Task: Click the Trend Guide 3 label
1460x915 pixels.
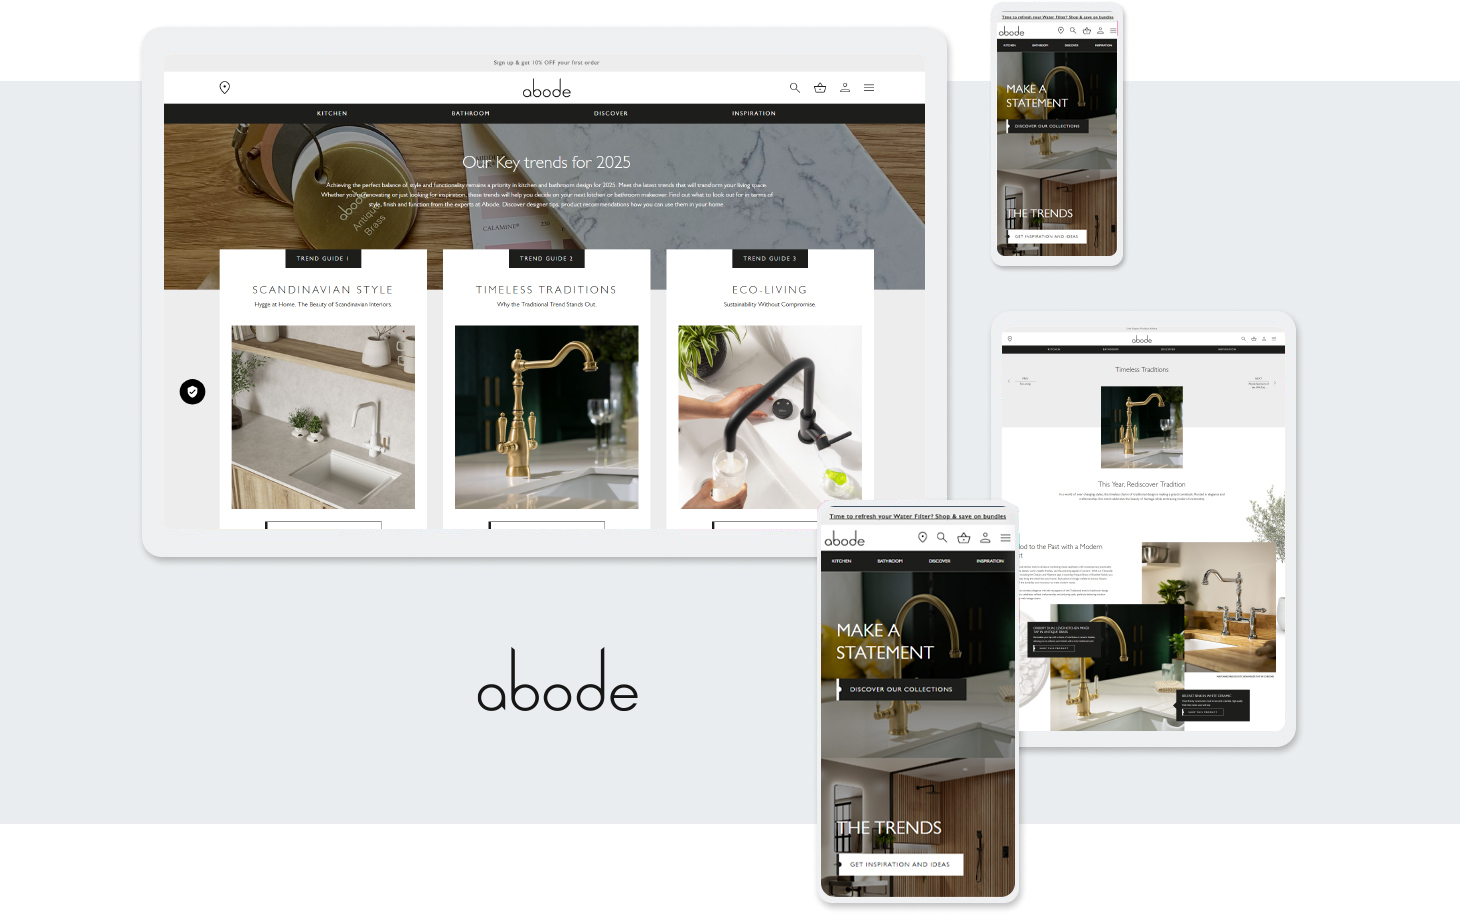Action: pos(770,259)
